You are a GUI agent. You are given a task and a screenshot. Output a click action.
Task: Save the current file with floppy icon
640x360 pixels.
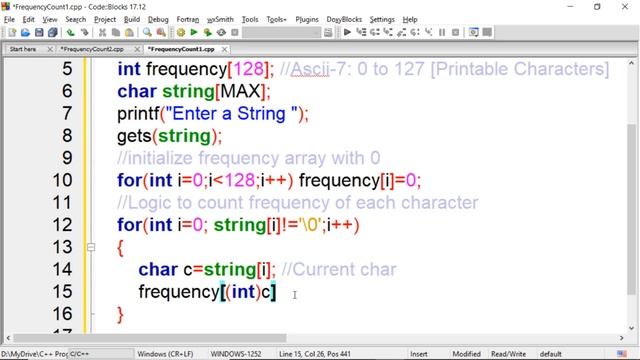coord(39,32)
